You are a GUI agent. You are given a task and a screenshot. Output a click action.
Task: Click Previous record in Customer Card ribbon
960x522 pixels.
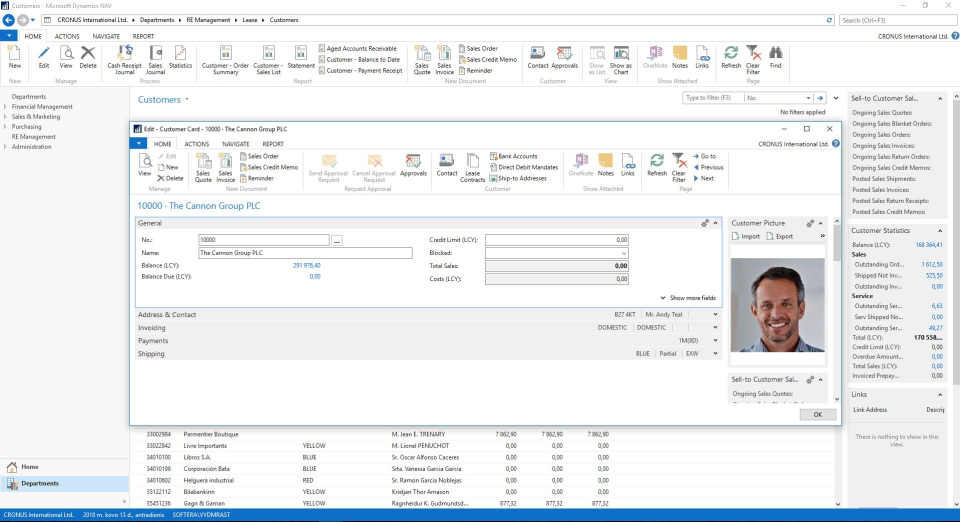click(x=708, y=167)
